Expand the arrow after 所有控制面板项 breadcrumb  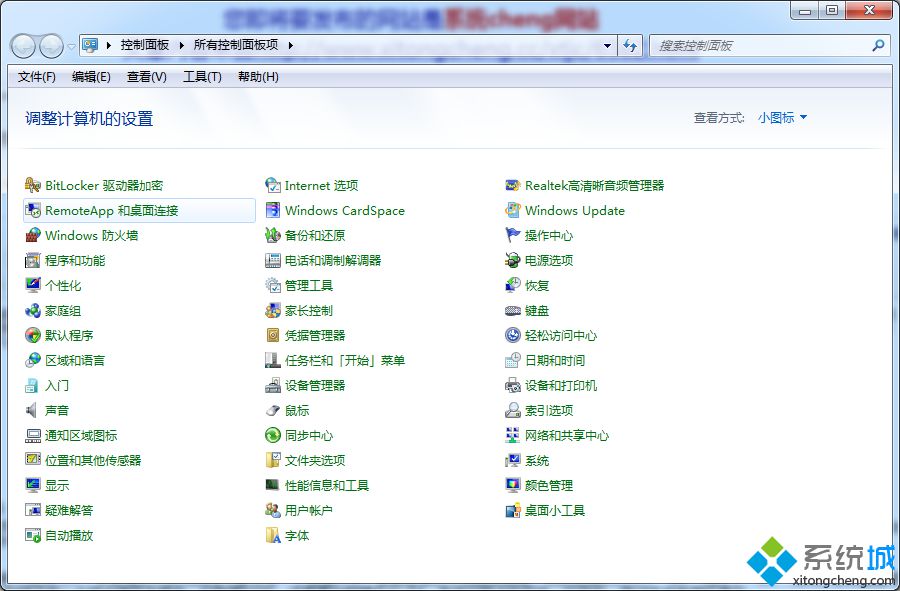pos(290,45)
